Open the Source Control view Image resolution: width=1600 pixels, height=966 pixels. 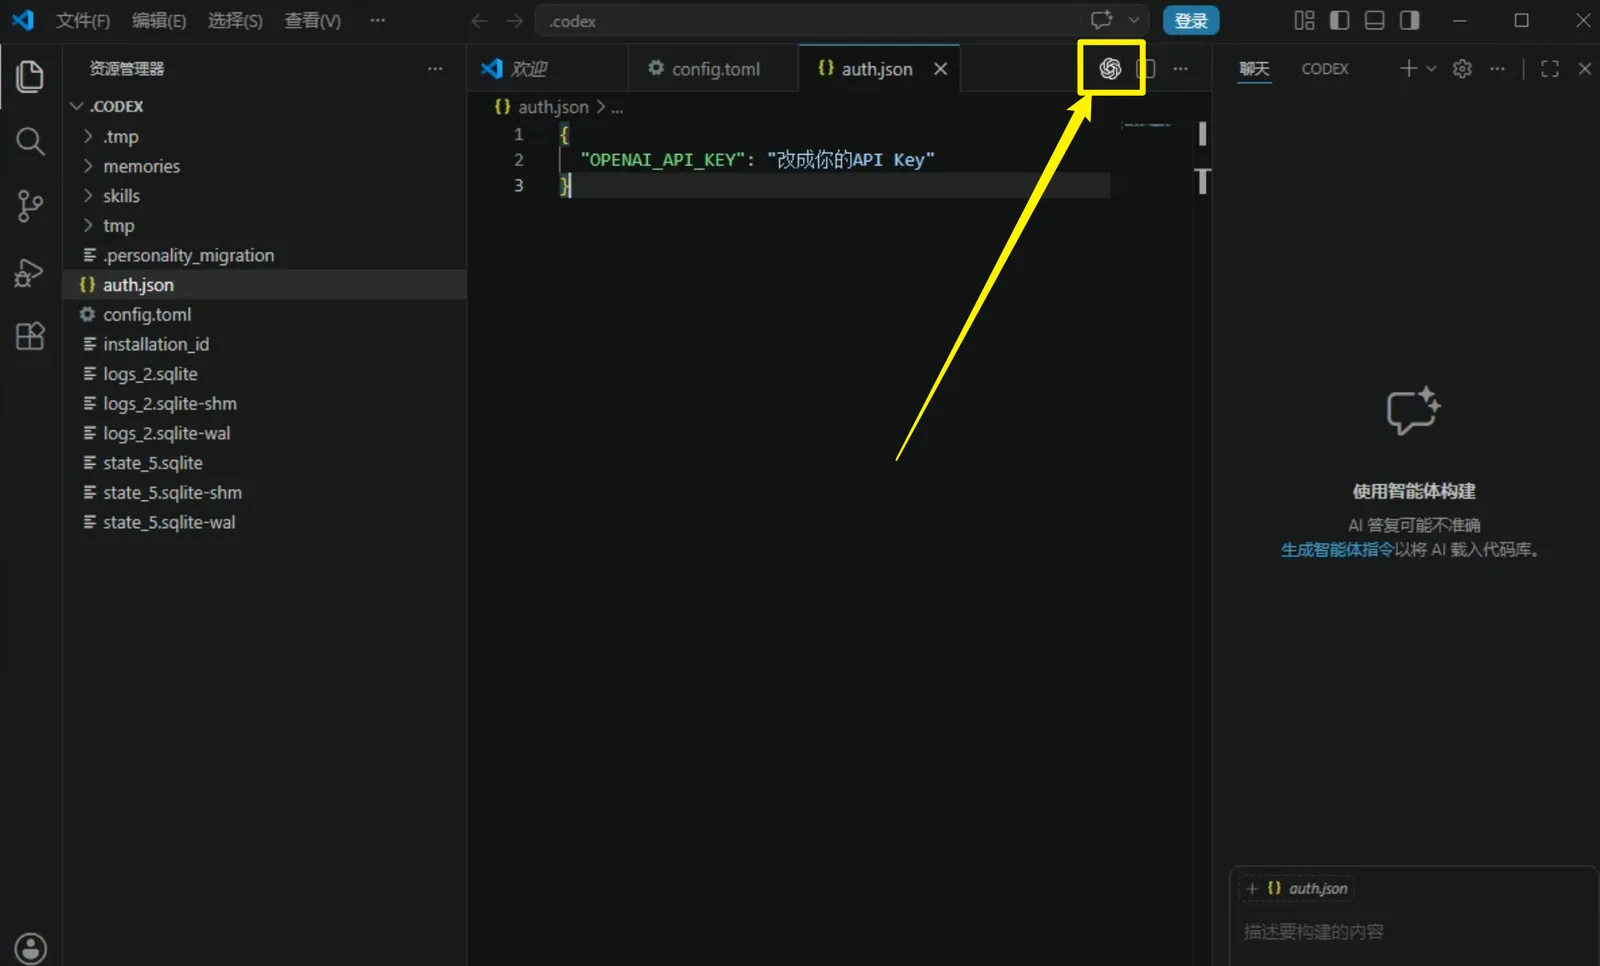[30, 207]
